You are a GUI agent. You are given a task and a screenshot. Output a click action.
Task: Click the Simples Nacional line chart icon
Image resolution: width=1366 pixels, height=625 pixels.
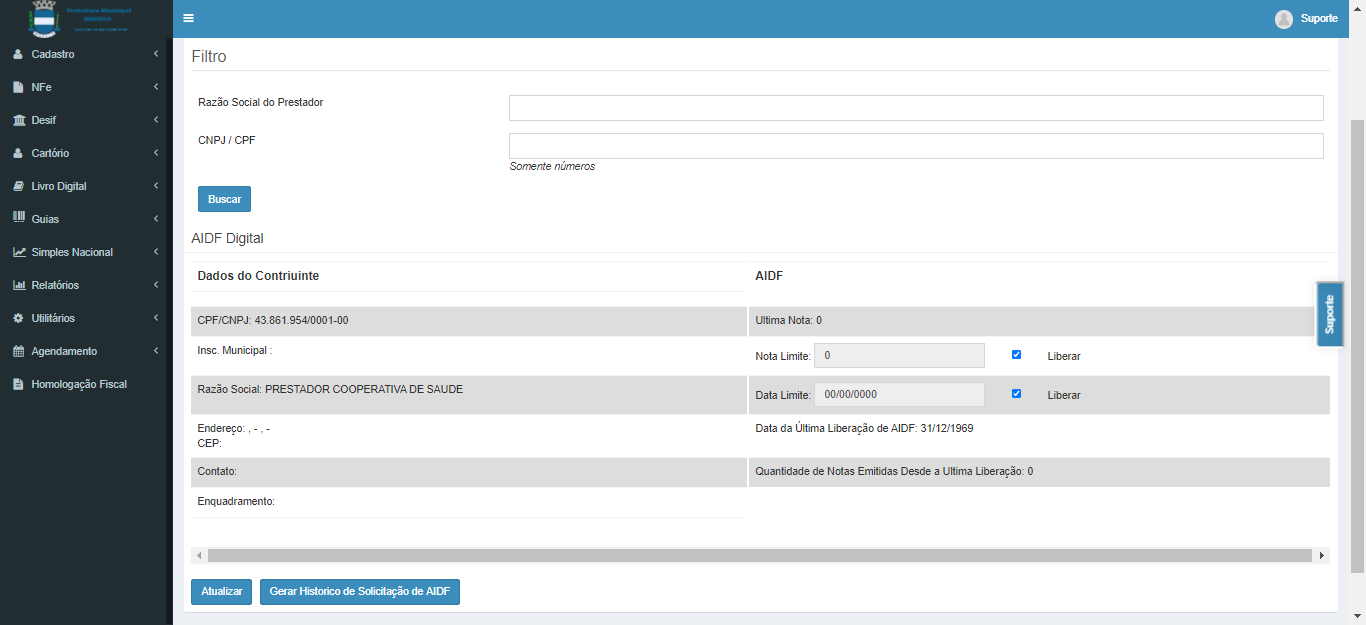pyautogui.click(x=19, y=252)
